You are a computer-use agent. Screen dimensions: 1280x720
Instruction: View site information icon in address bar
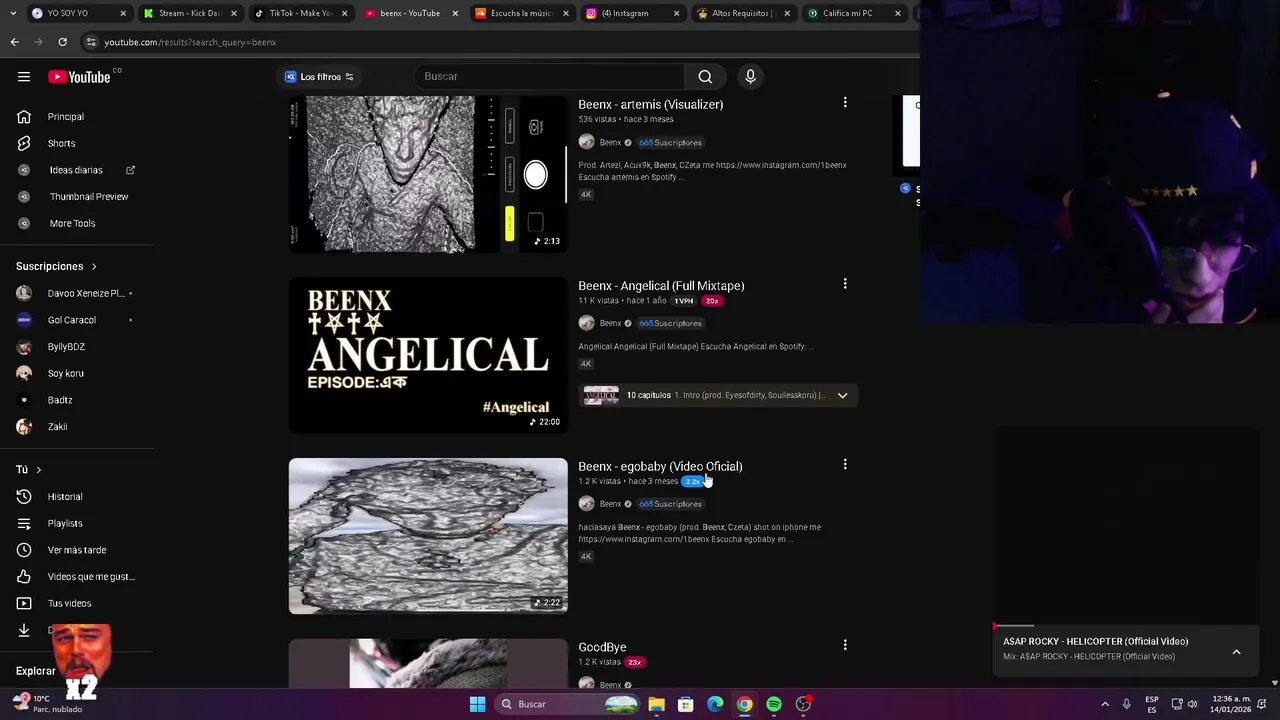pyautogui.click(x=91, y=42)
